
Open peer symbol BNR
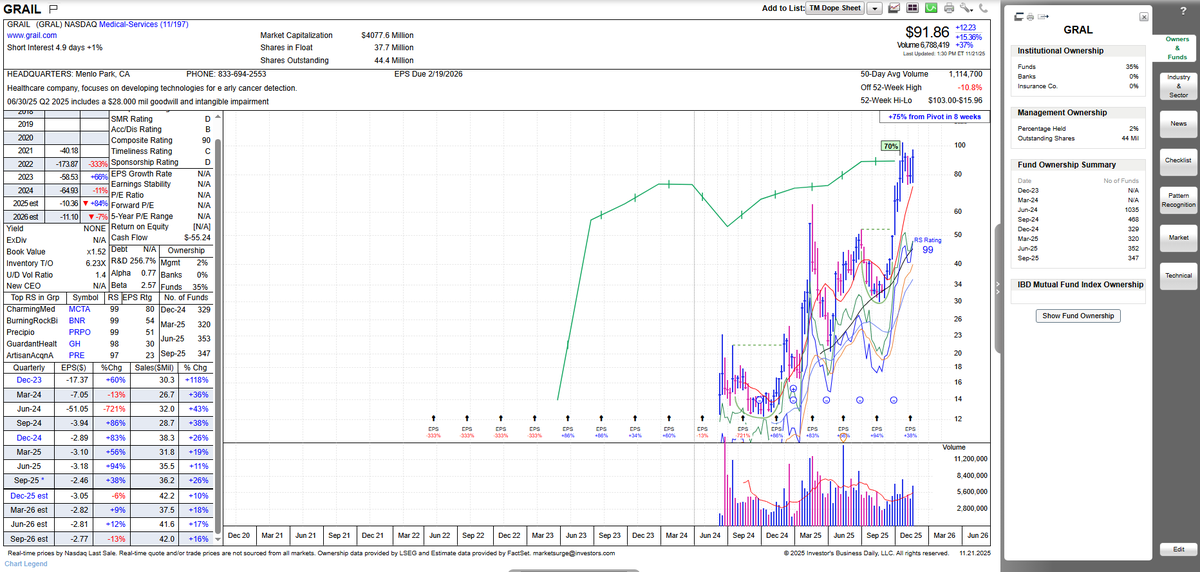[x=77, y=321]
